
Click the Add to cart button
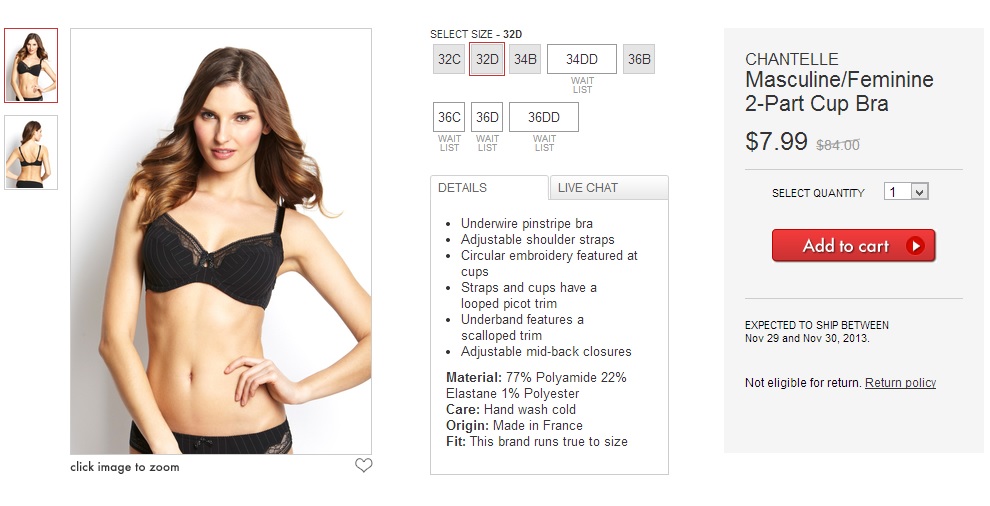[854, 245]
